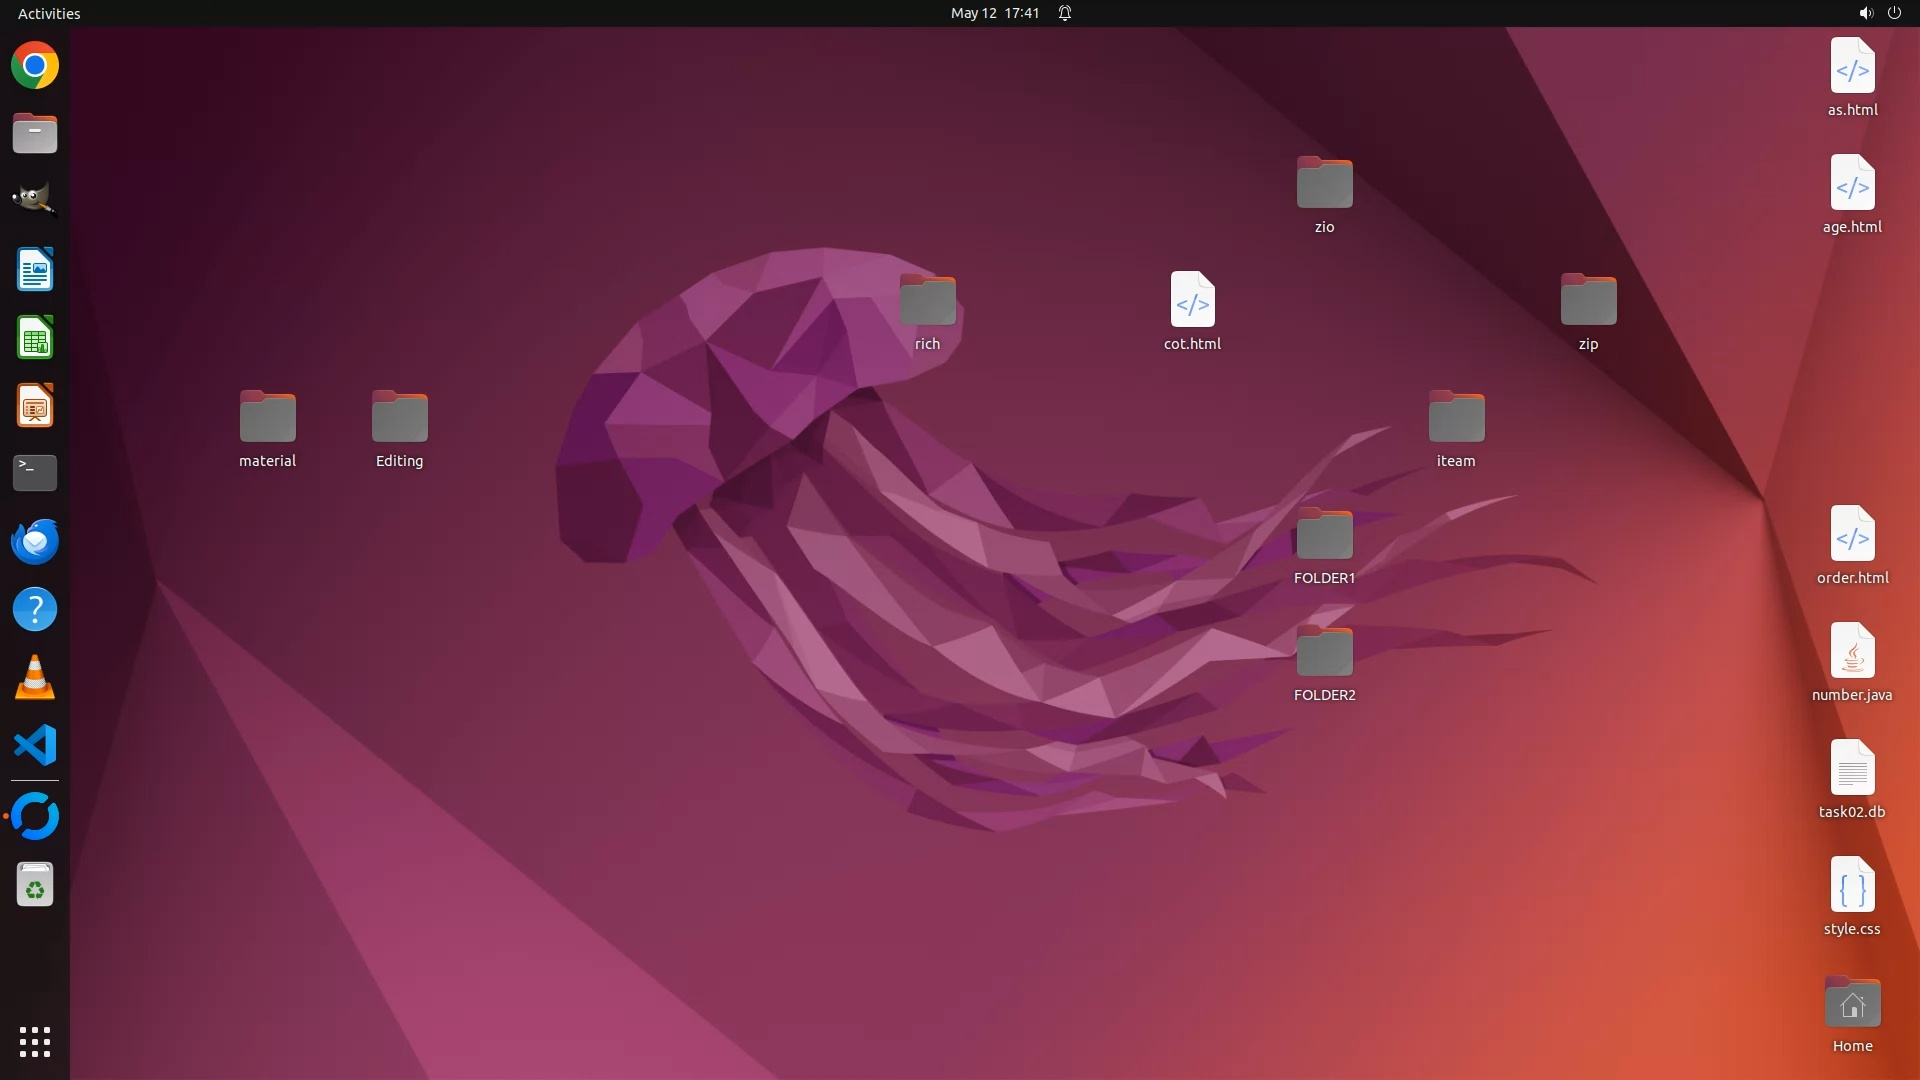This screenshot has height=1080, width=1920.
Task: Launch Thunderbird mail client
Action: click(x=35, y=541)
